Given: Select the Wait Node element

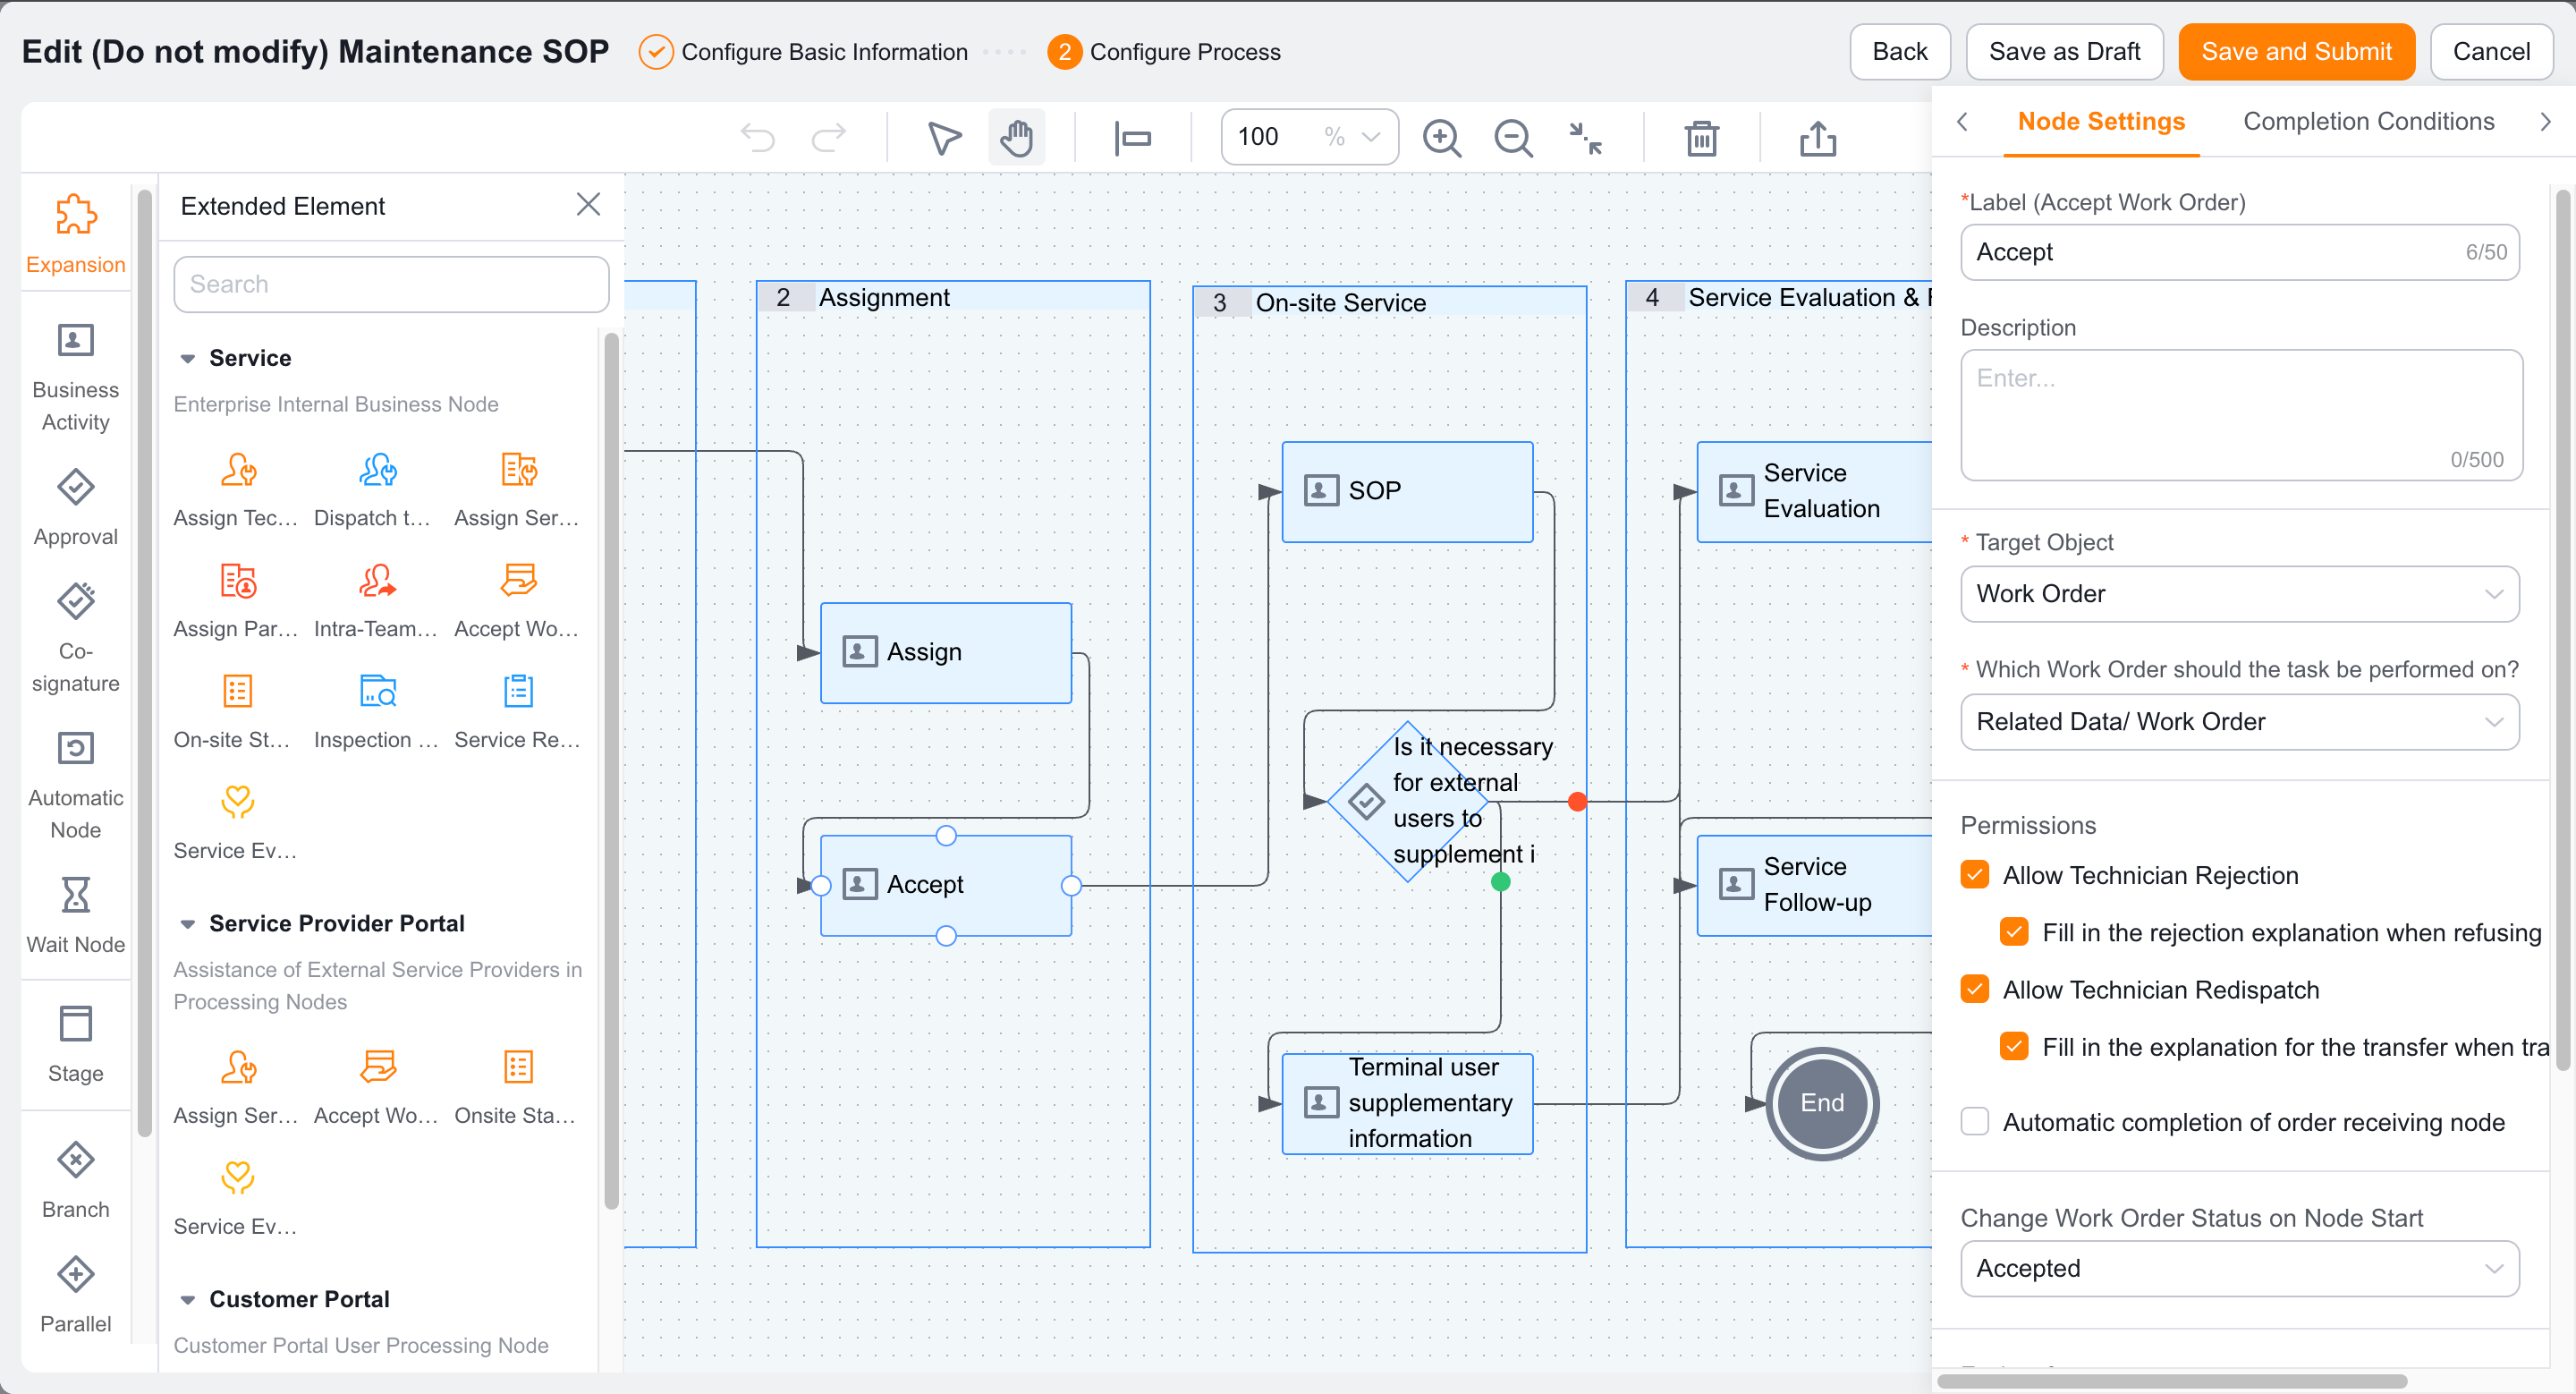Looking at the screenshot, I should tap(76, 916).
